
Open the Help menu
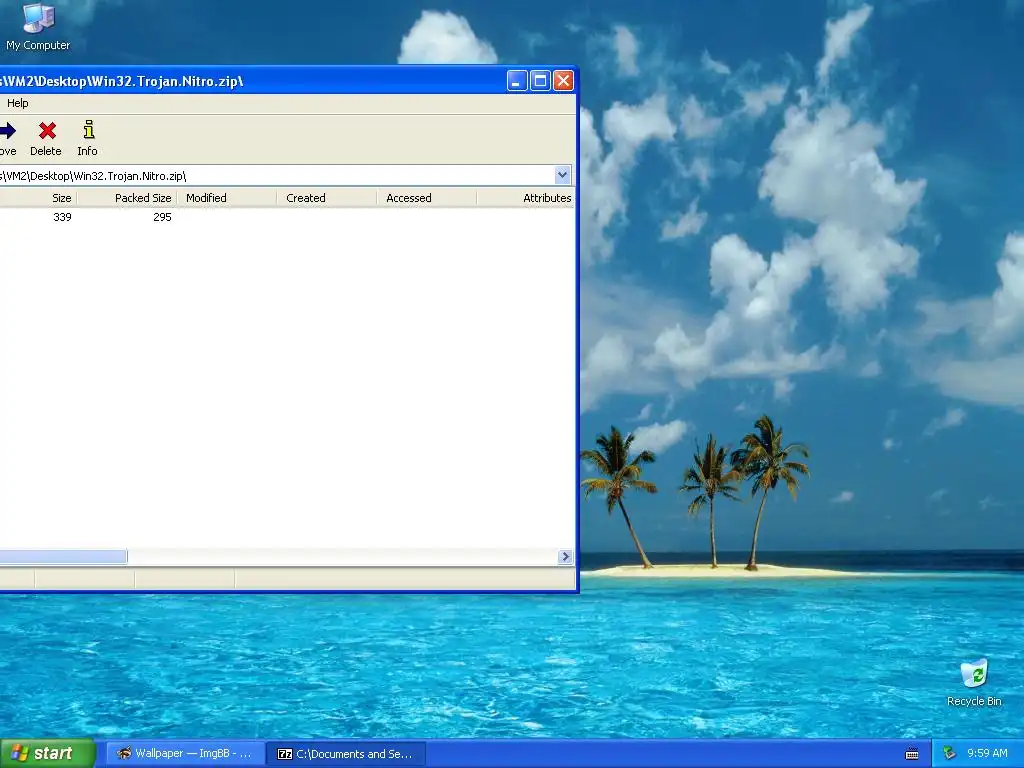point(18,103)
